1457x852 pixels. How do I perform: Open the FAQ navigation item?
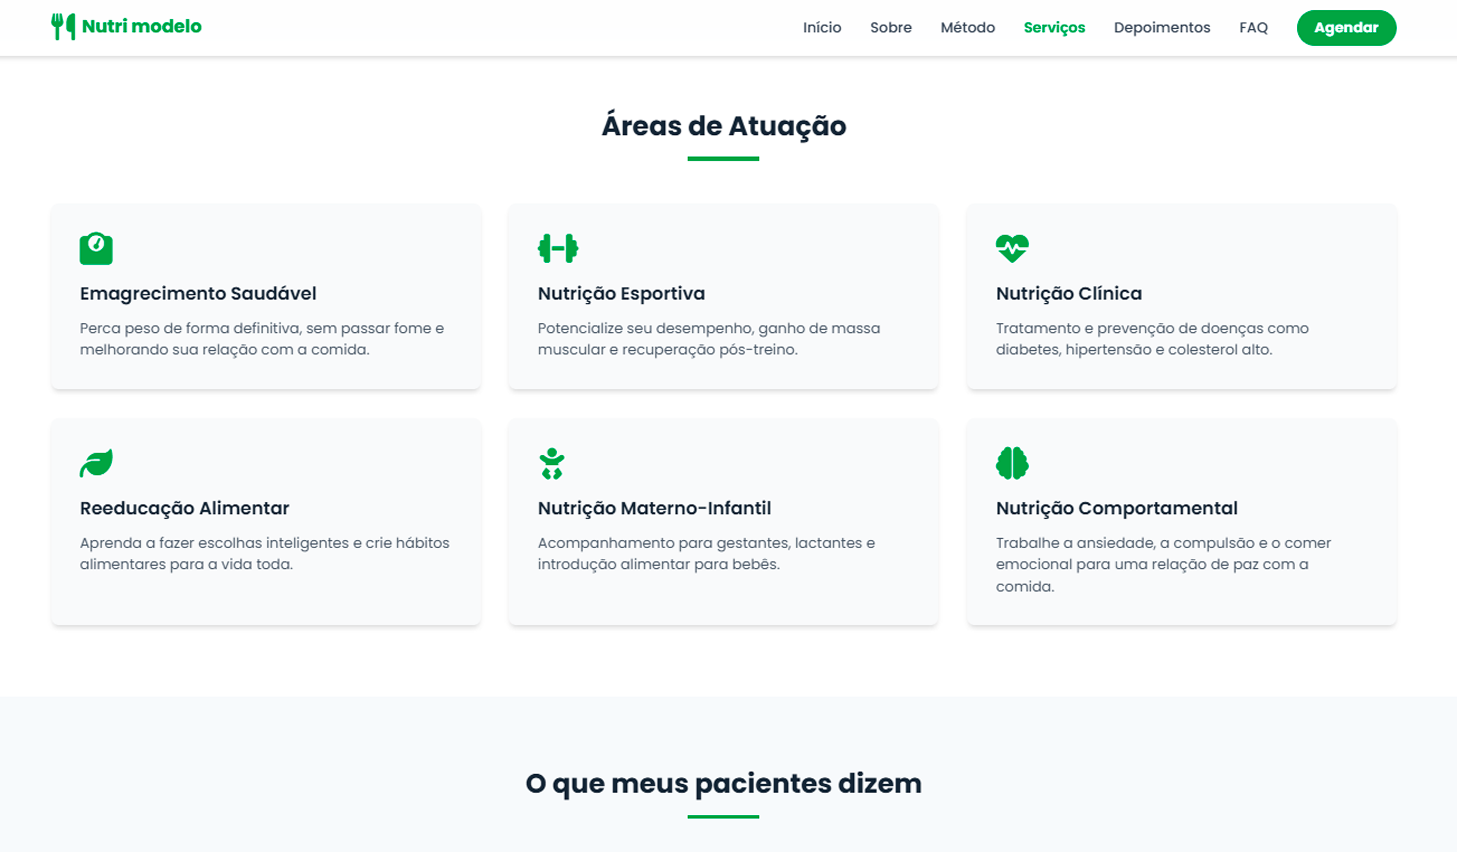point(1253,28)
